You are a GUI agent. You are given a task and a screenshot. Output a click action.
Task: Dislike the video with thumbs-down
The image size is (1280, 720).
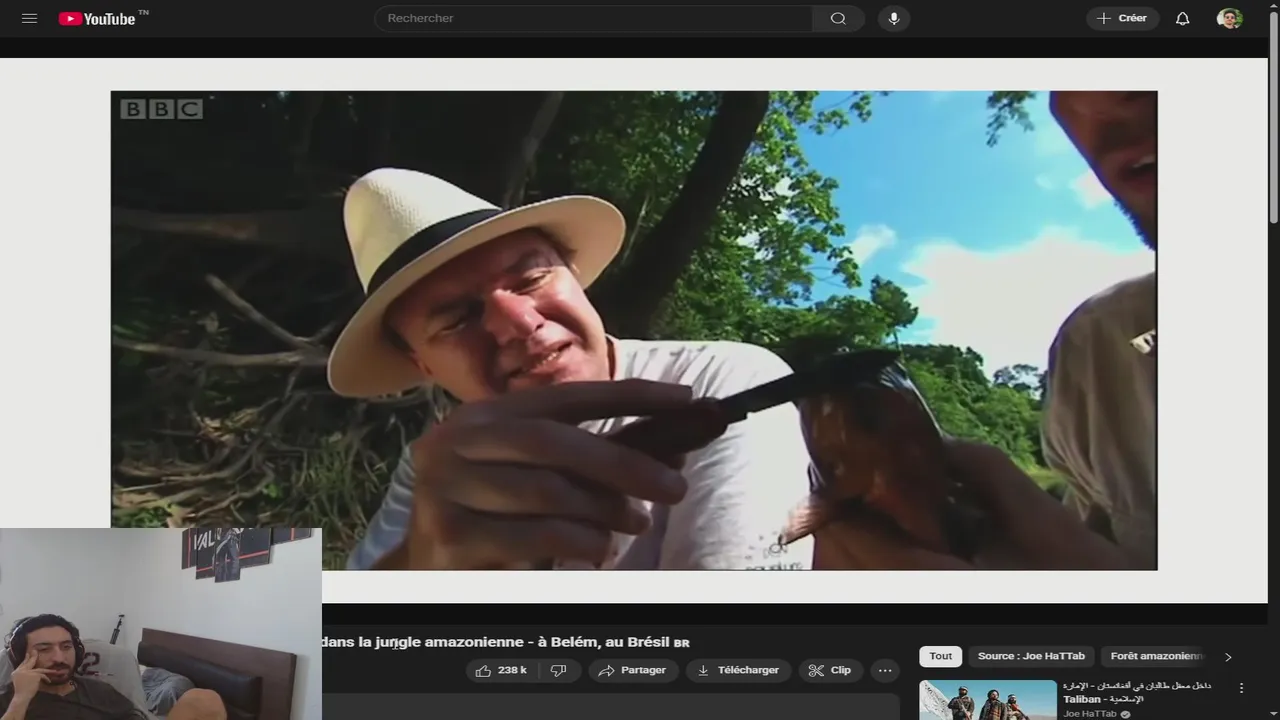tap(559, 670)
